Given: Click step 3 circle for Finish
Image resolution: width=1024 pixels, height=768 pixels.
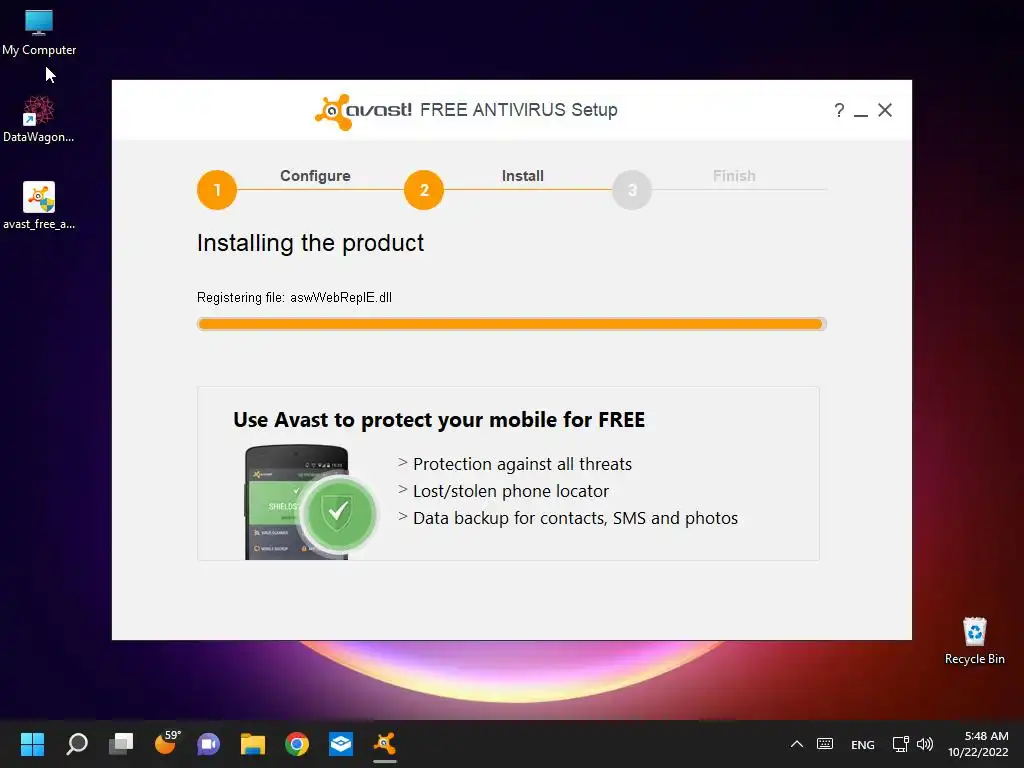Looking at the screenshot, I should pyautogui.click(x=632, y=190).
